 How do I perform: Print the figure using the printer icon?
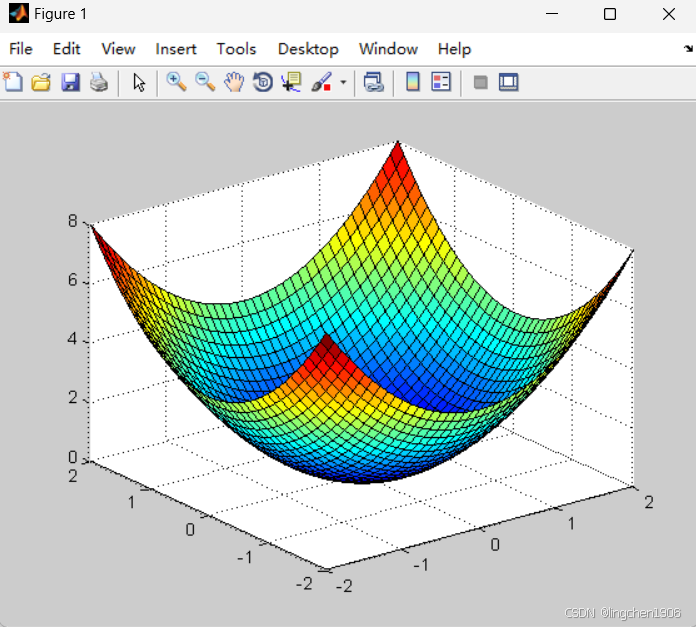(99, 83)
